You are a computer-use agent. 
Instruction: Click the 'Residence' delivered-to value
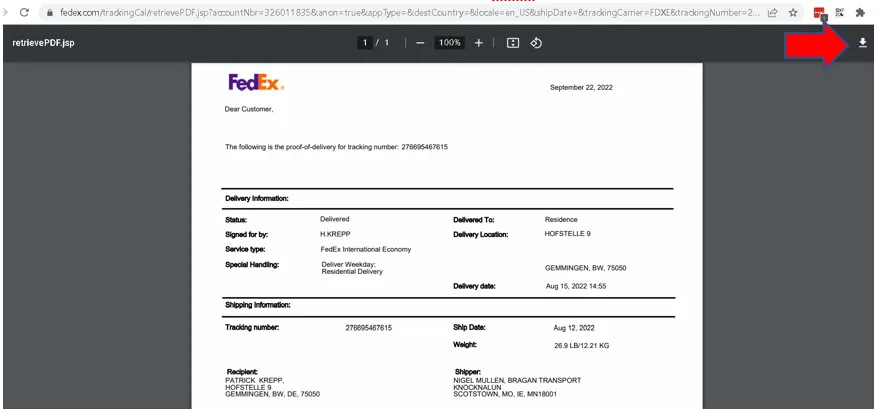click(x=561, y=219)
